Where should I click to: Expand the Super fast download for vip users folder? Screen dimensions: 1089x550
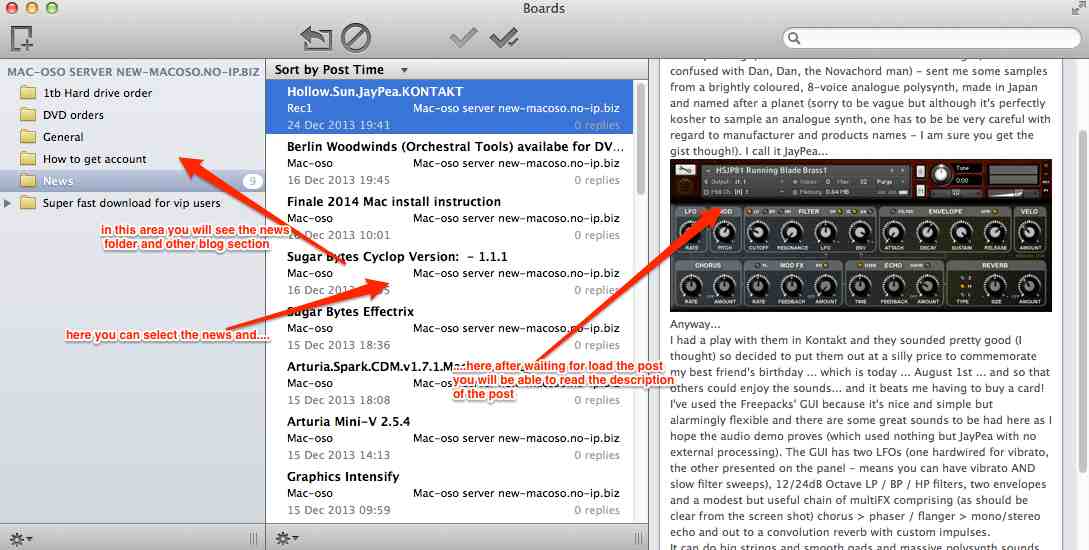click(x=8, y=203)
